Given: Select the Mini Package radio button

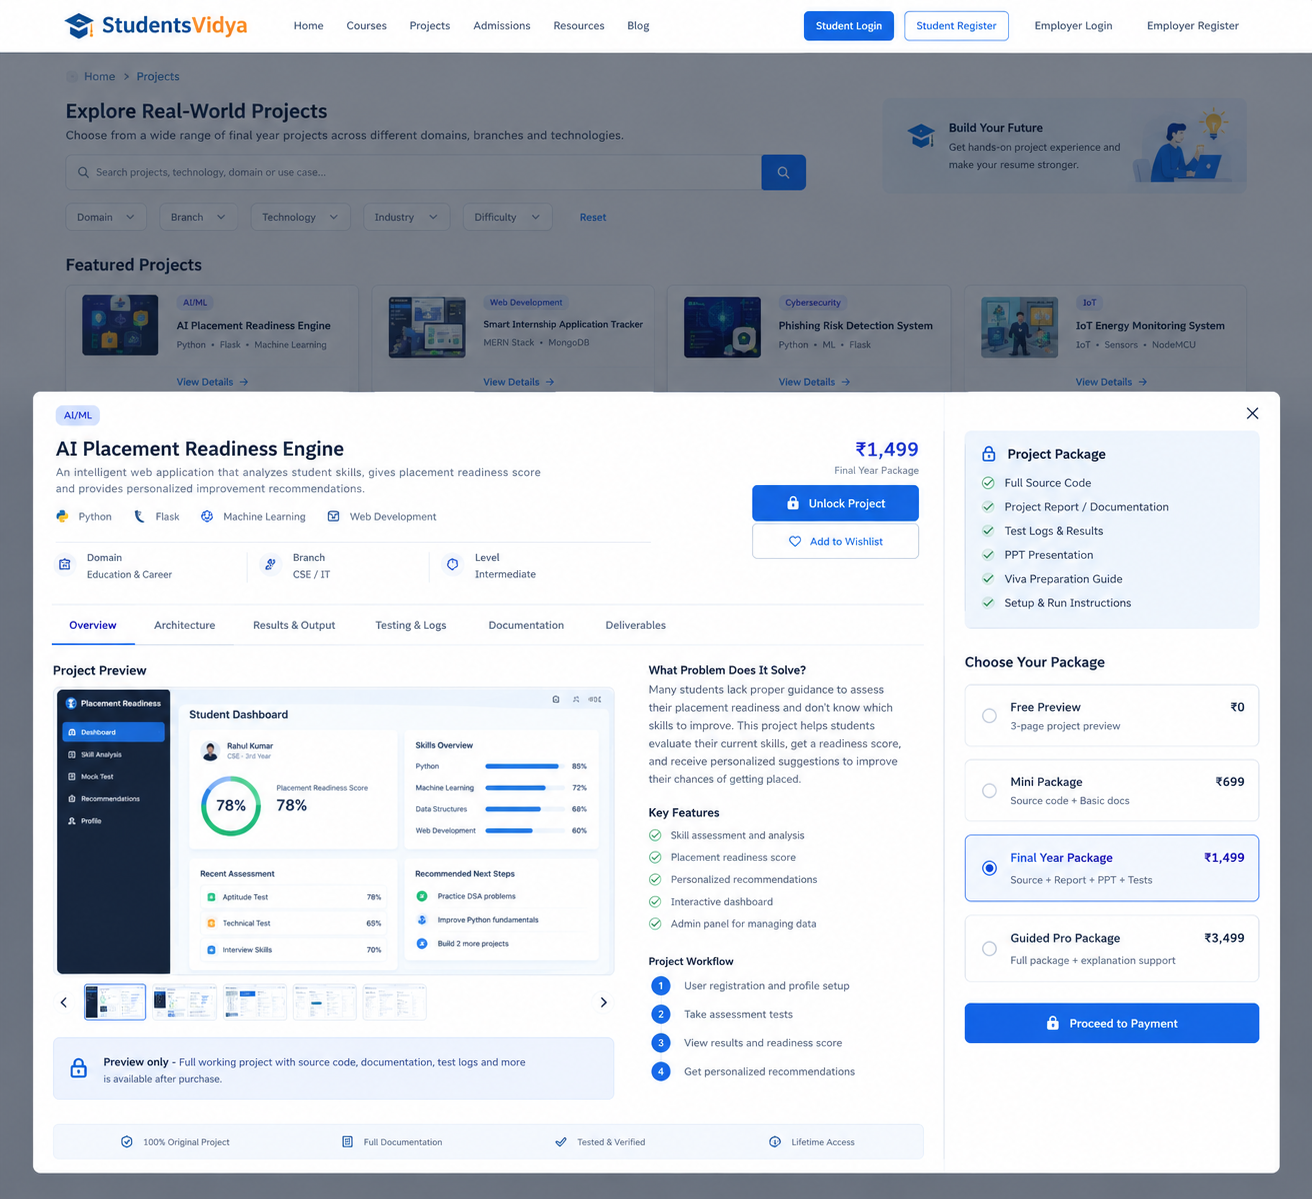Looking at the screenshot, I should 989,790.
